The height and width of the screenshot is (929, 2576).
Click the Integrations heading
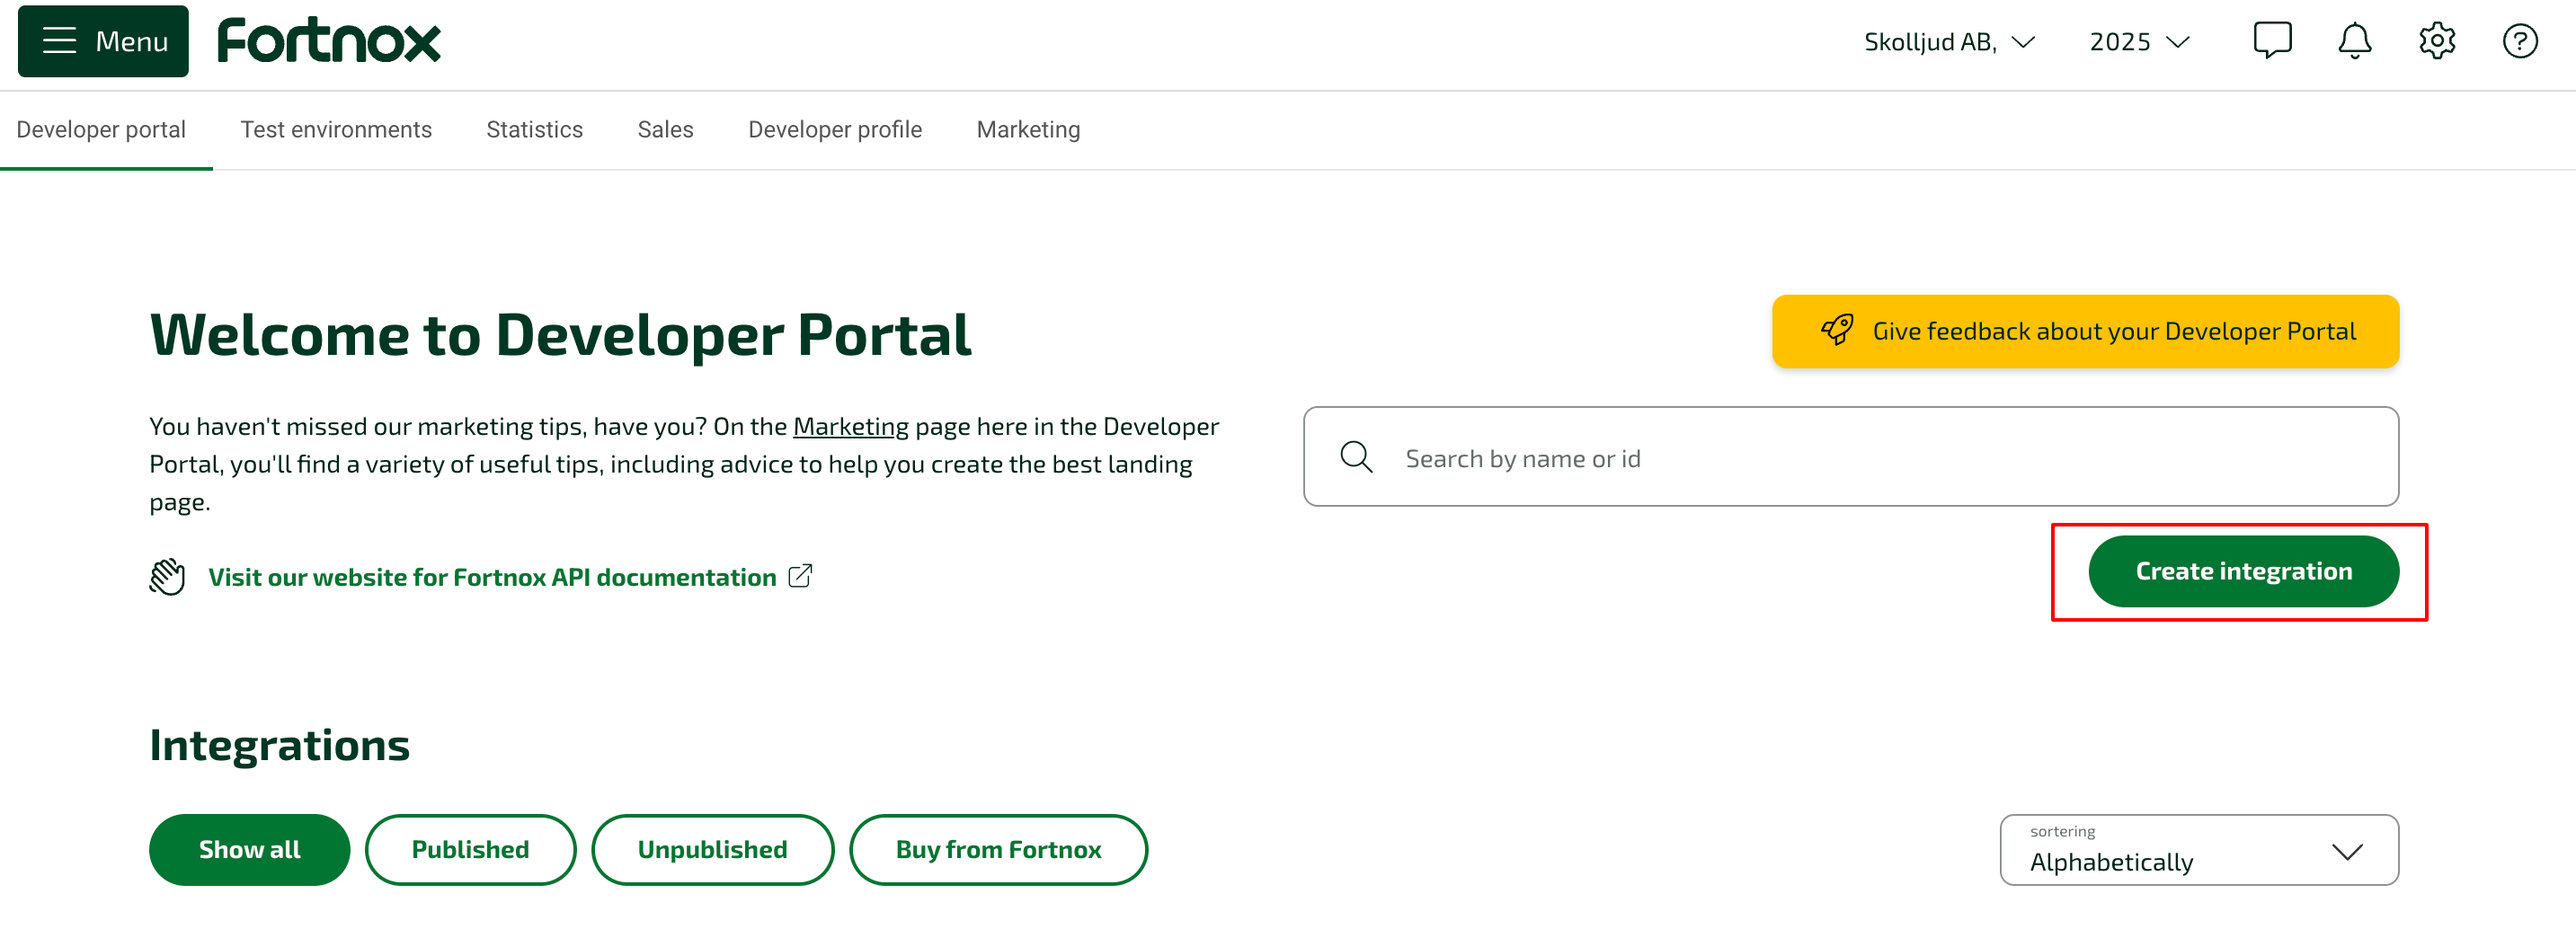point(279,746)
